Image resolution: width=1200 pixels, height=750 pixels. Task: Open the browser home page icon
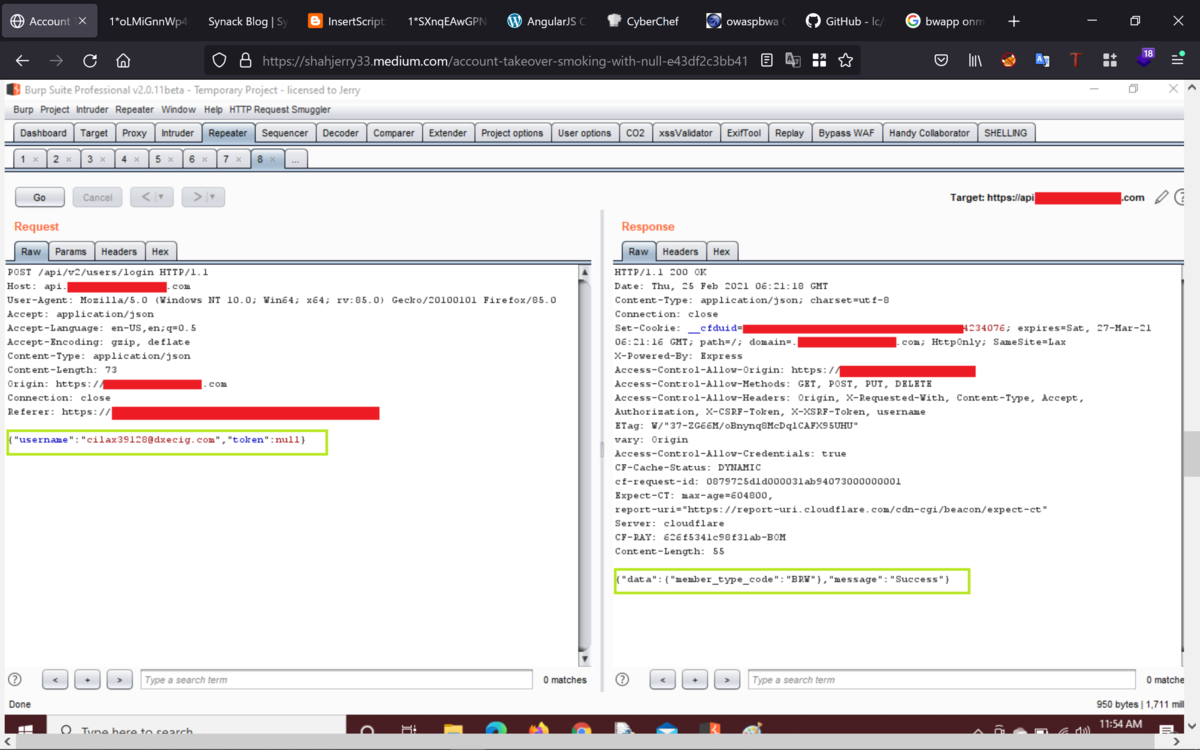point(123,61)
